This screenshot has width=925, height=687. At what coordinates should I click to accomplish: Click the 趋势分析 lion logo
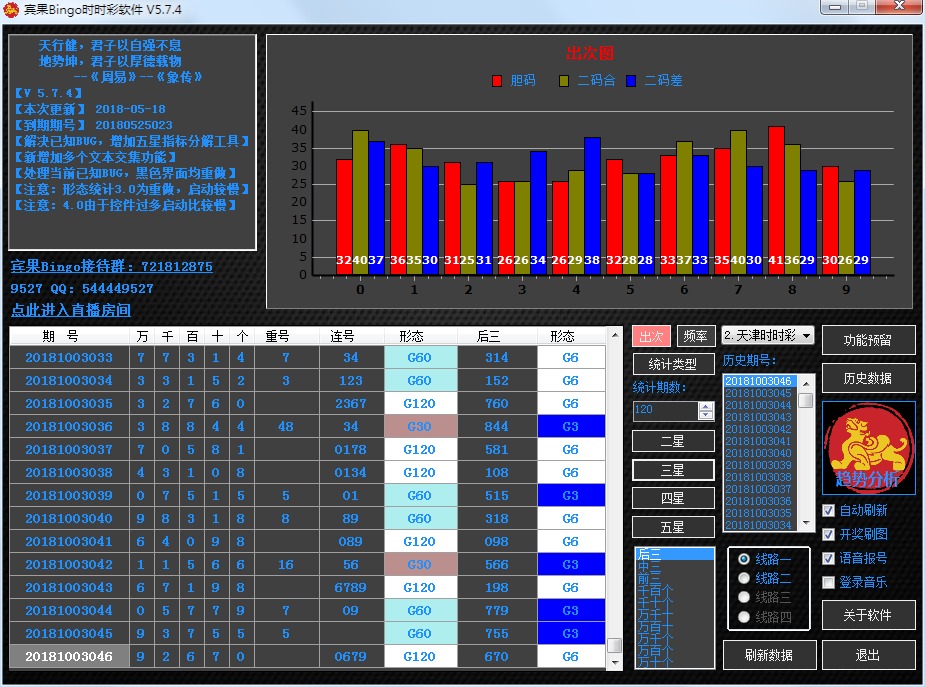(x=868, y=447)
